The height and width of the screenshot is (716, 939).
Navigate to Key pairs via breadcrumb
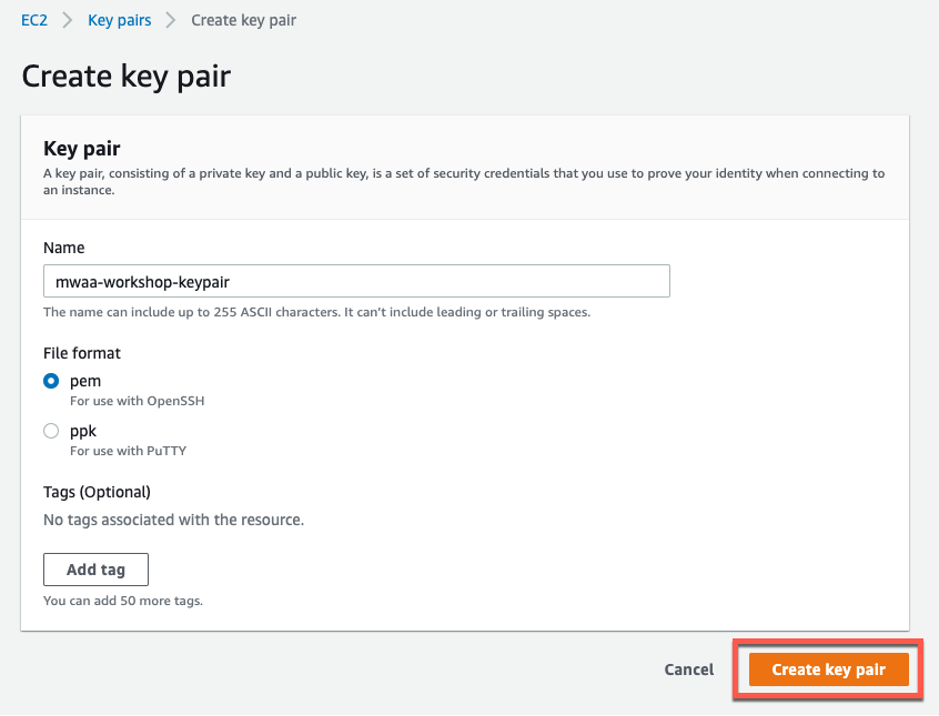(119, 19)
